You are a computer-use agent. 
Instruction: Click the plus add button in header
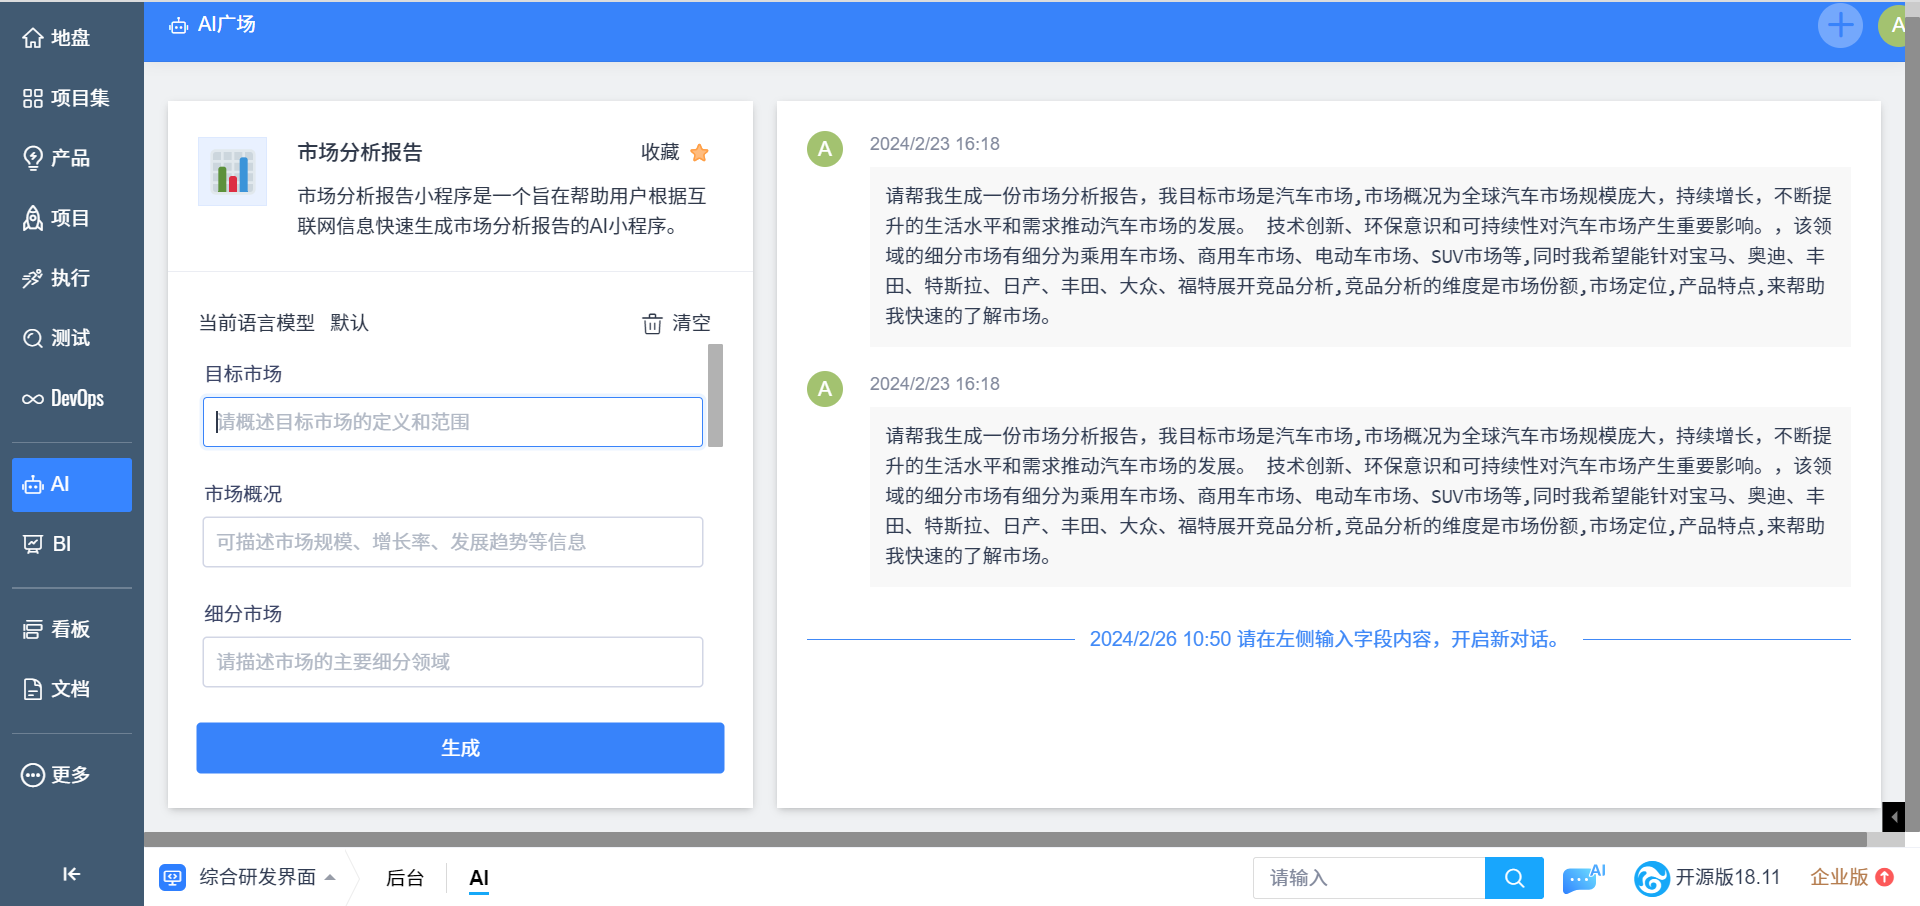(x=1840, y=25)
